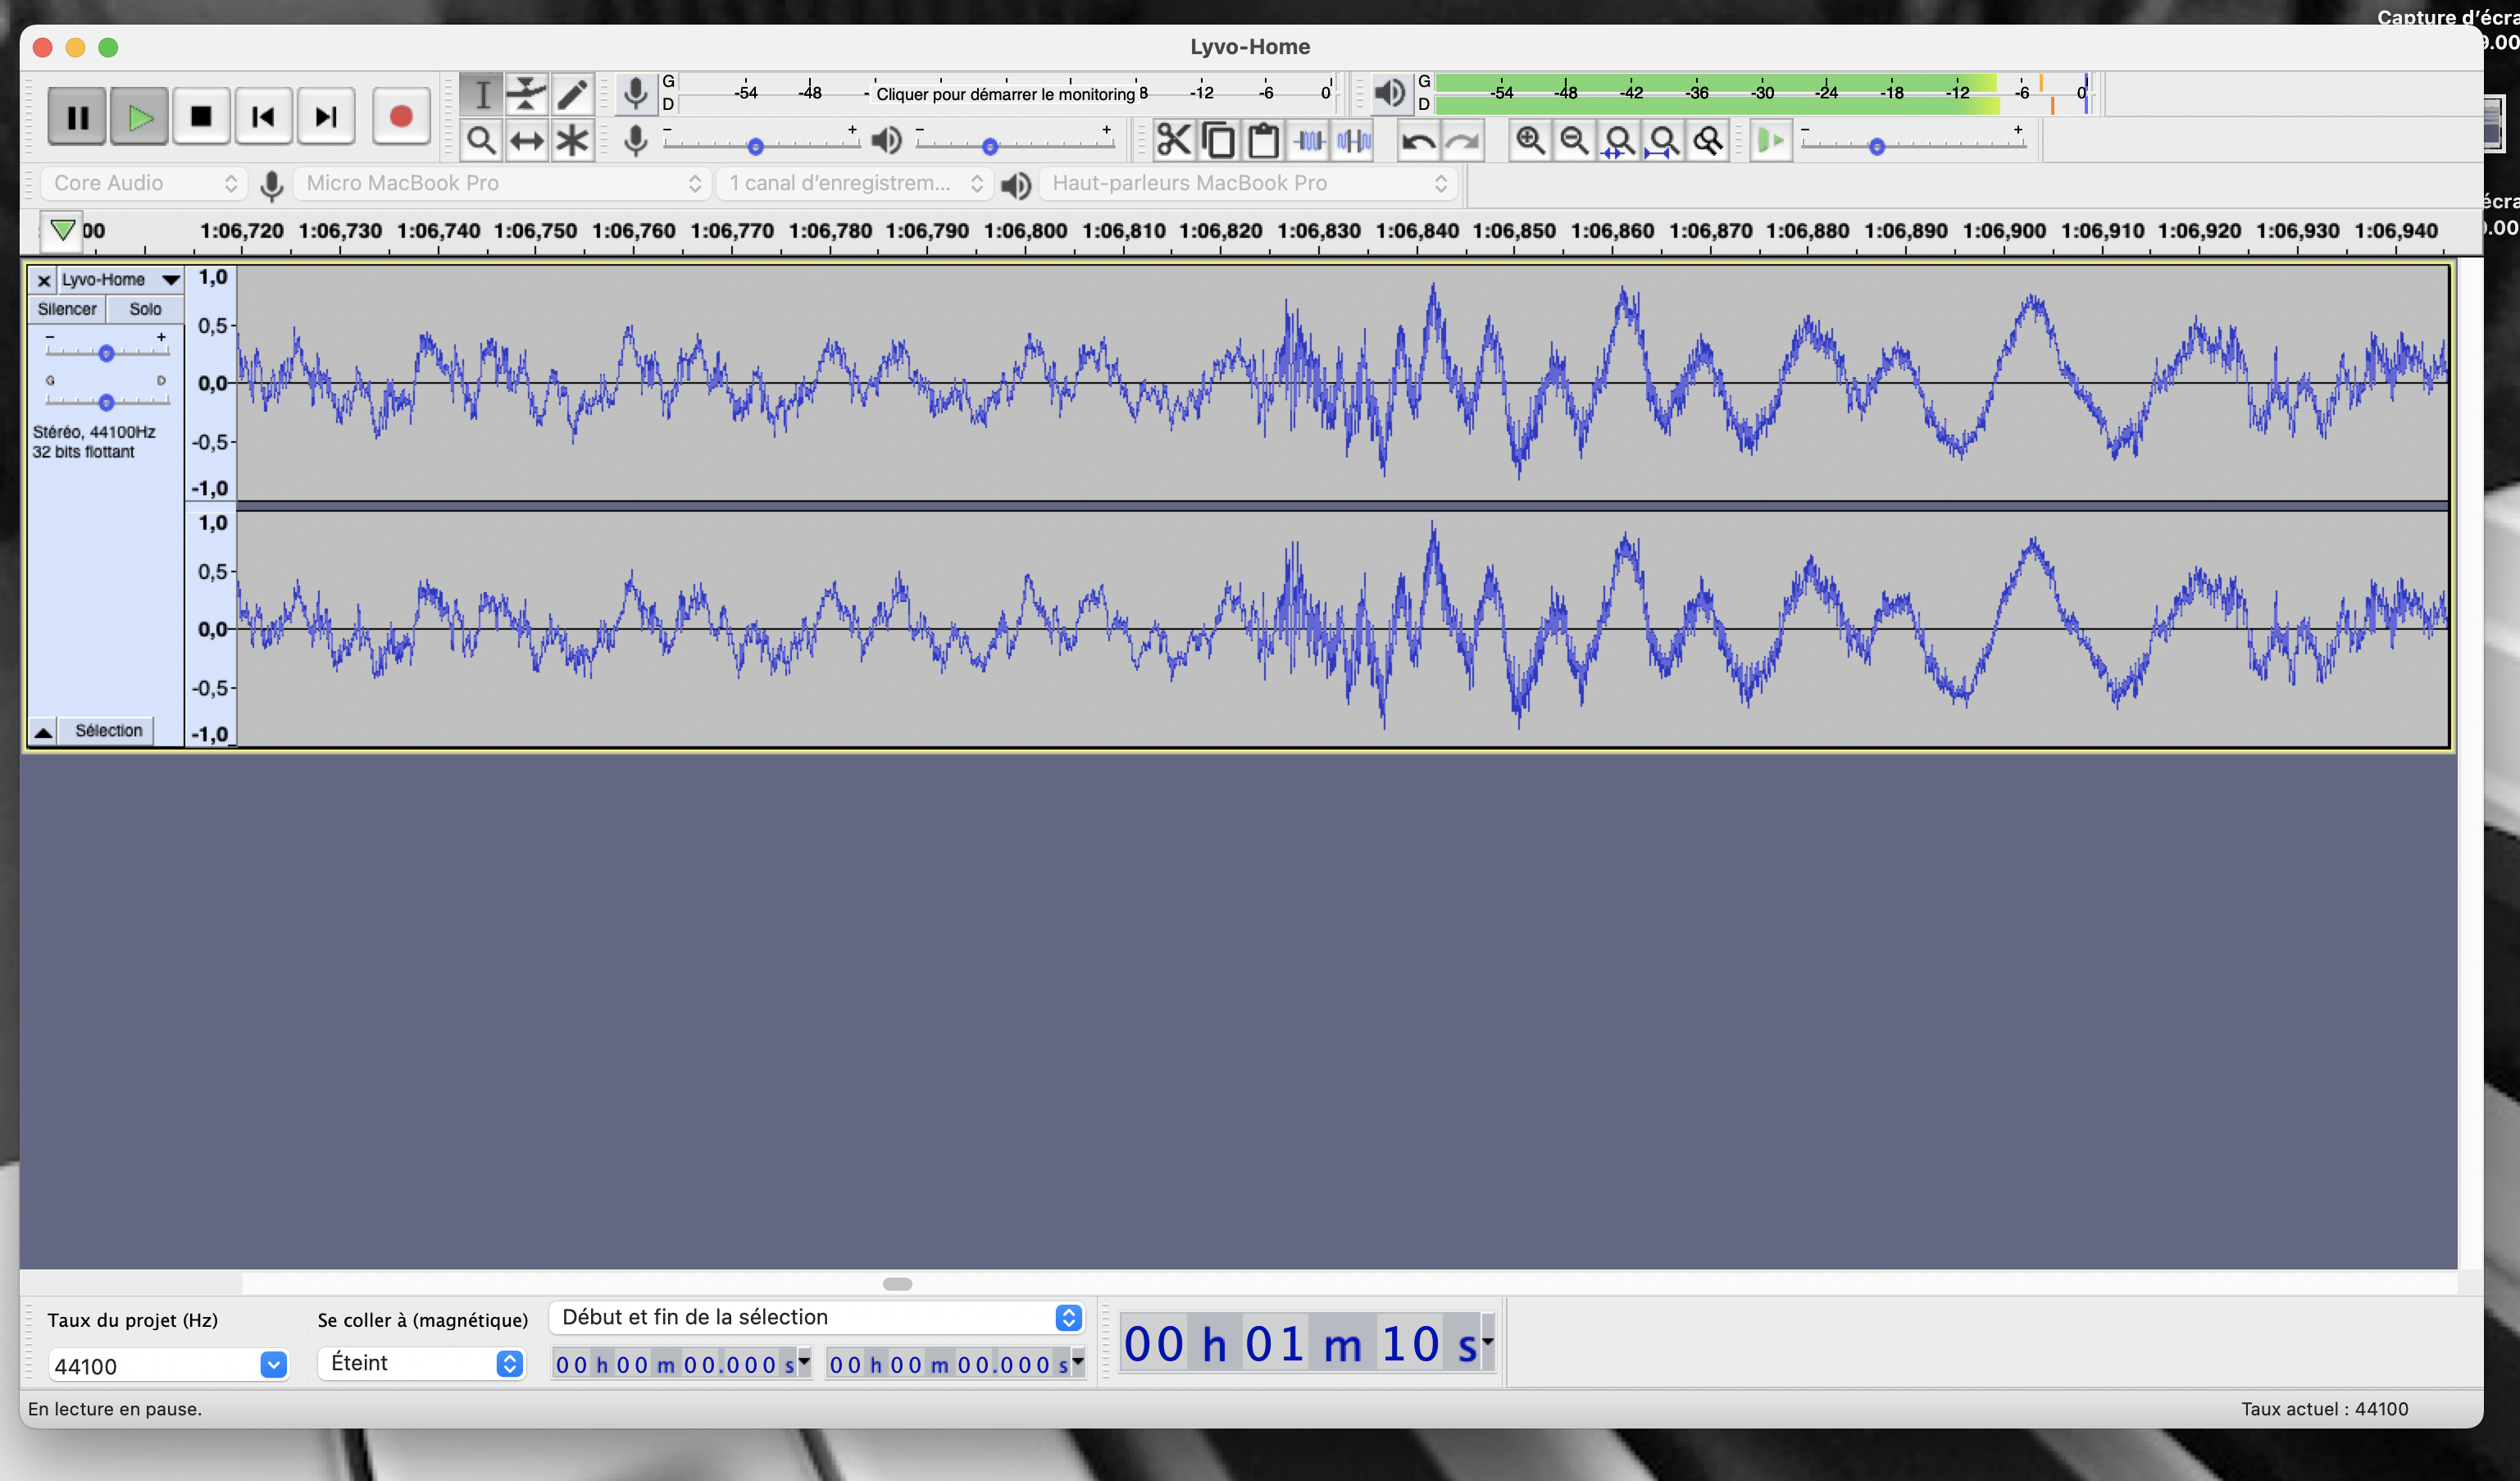Select the Envelope tool

[526, 95]
